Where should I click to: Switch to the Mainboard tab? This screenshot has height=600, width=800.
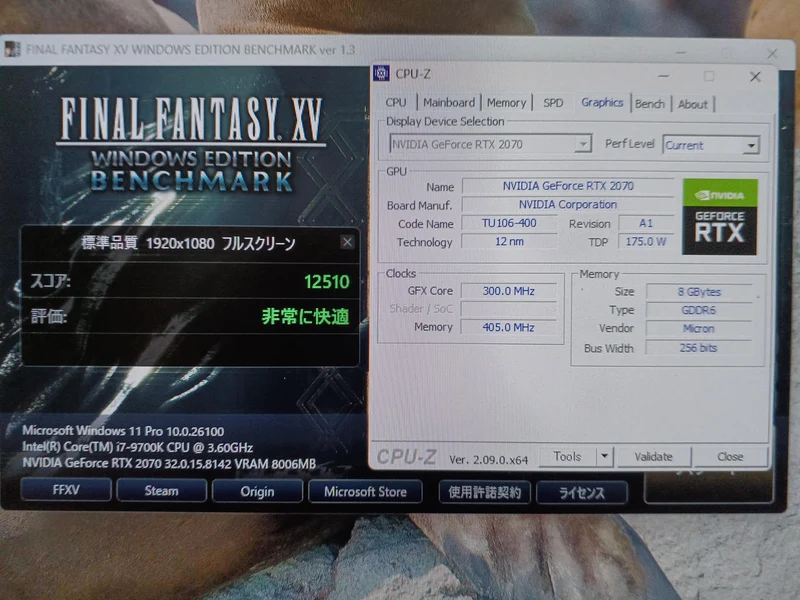pyautogui.click(x=449, y=103)
